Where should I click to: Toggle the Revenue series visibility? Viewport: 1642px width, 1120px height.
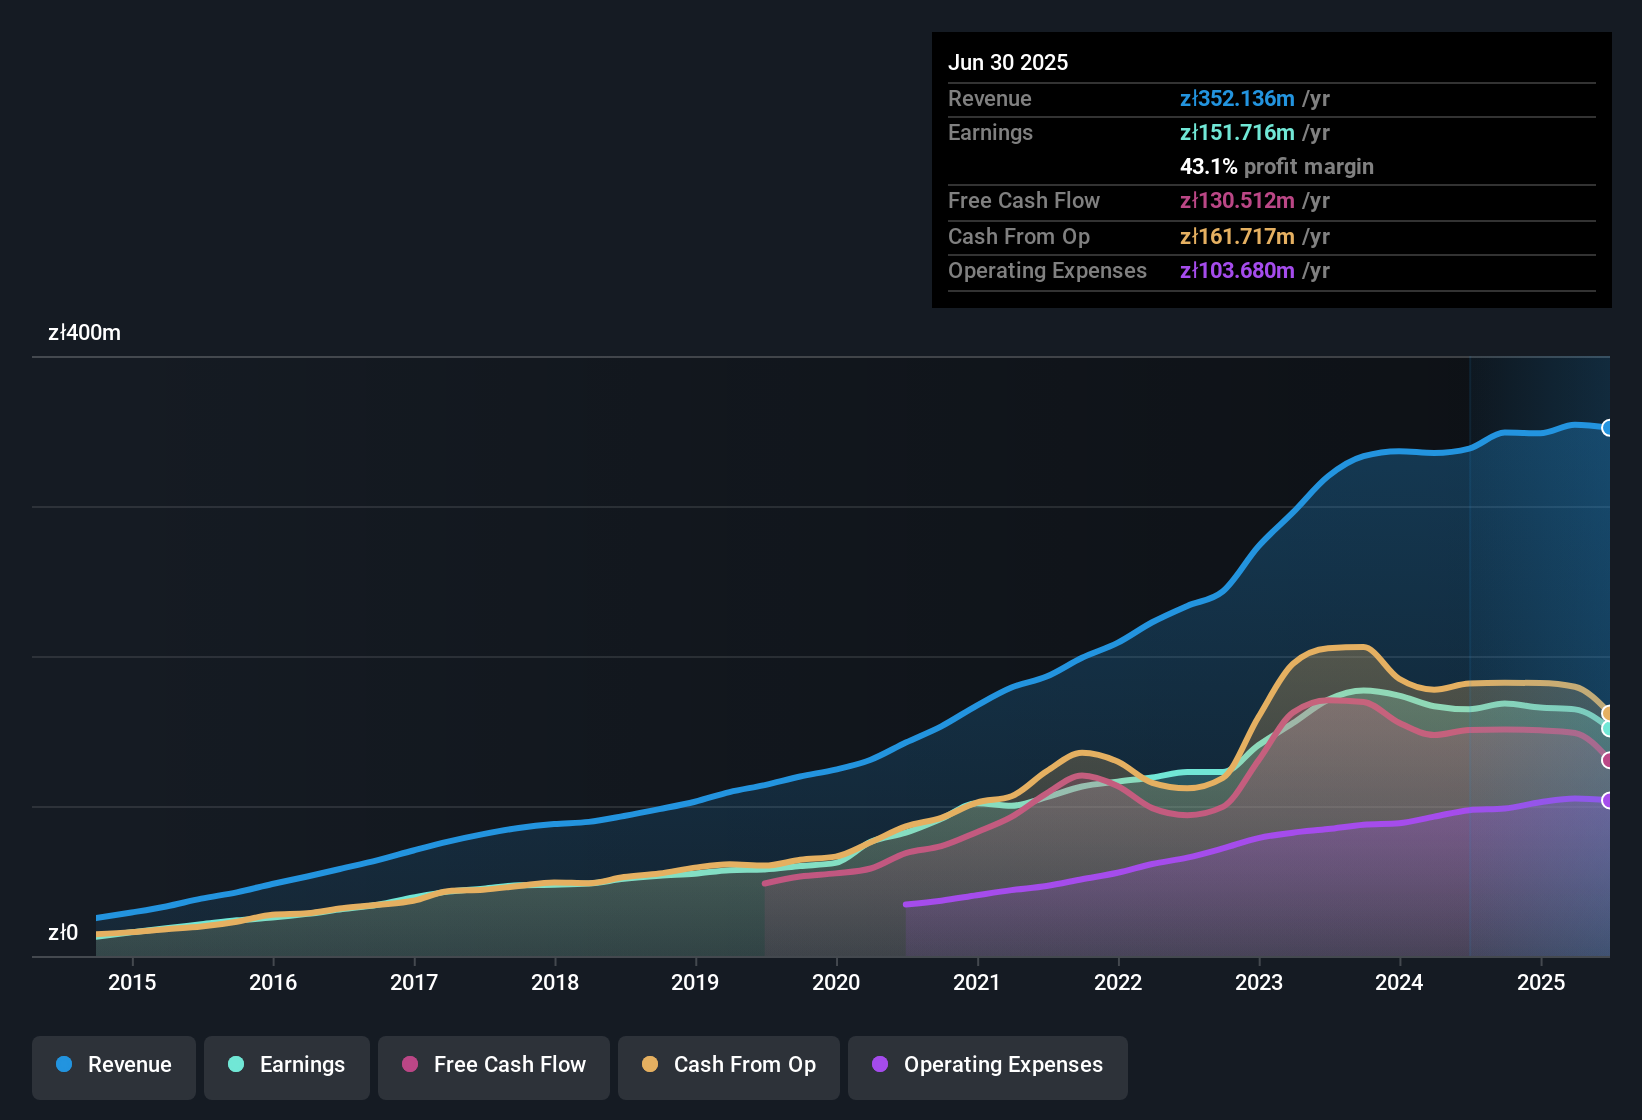[113, 1065]
